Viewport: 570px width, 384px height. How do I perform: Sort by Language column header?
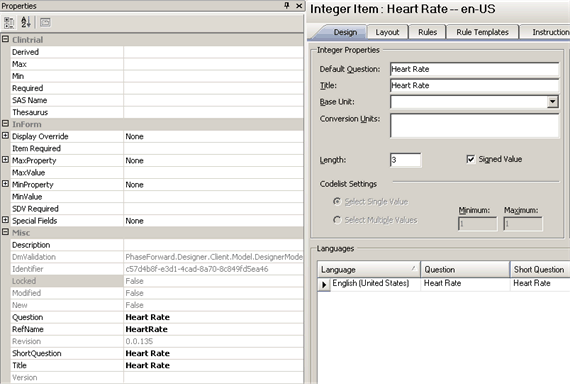click(x=369, y=269)
